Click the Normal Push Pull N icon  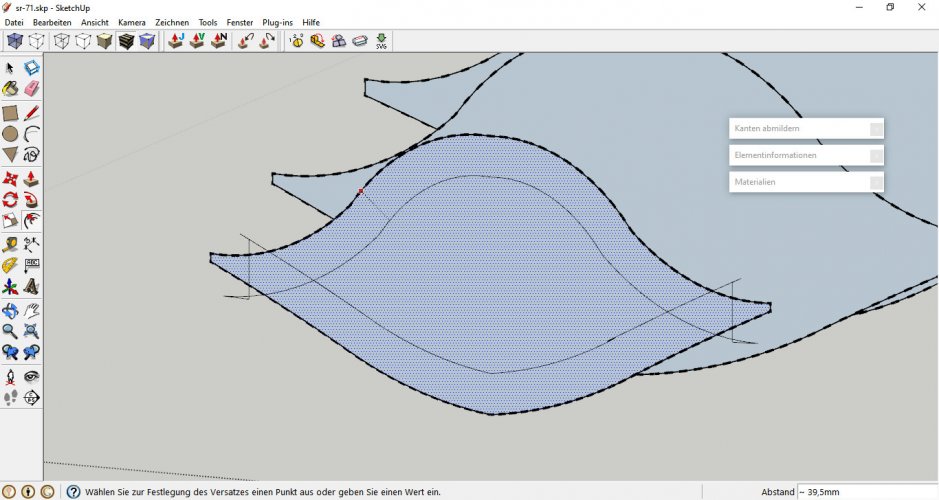point(219,41)
